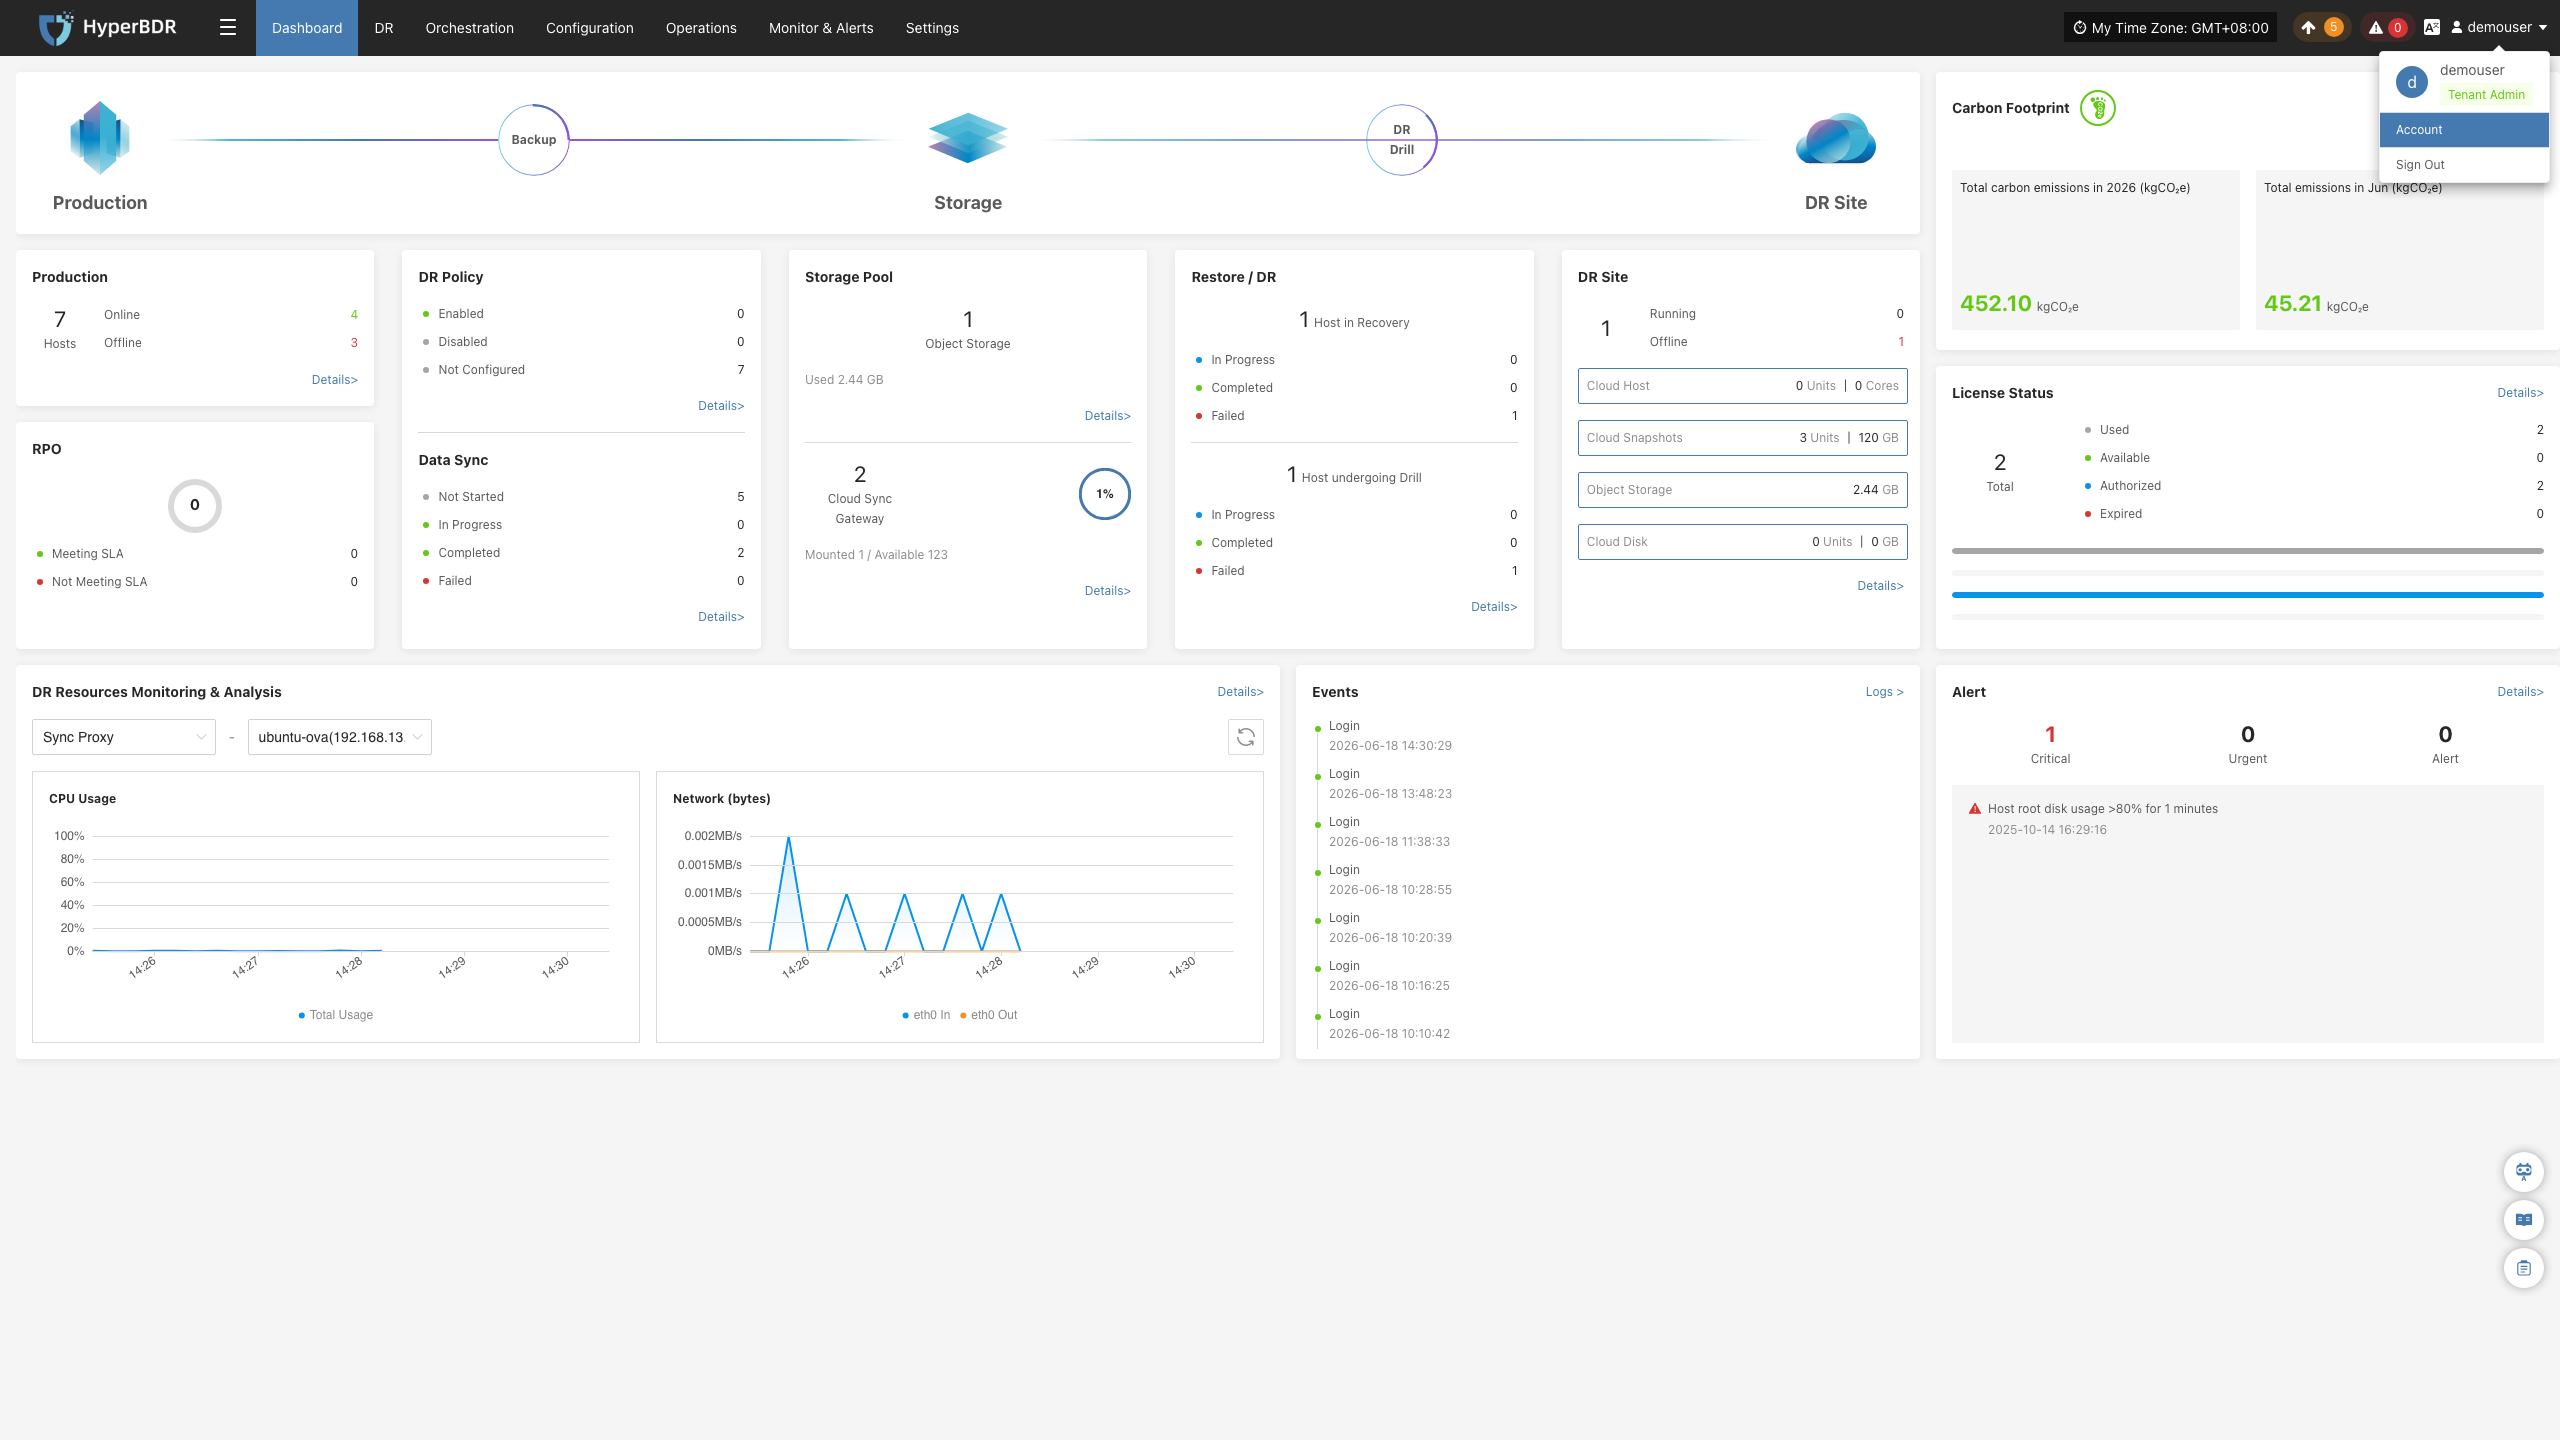Refresh the DR Resources Monitoring charts

coord(1246,737)
